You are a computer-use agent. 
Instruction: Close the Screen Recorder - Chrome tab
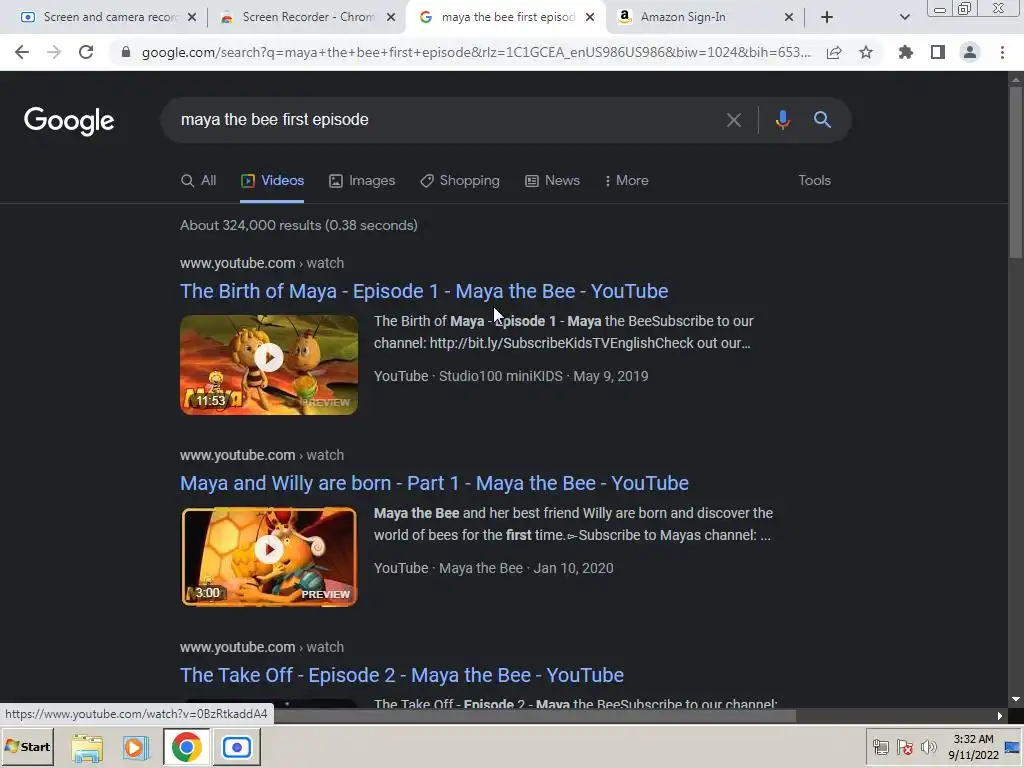(x=391, y=18)
